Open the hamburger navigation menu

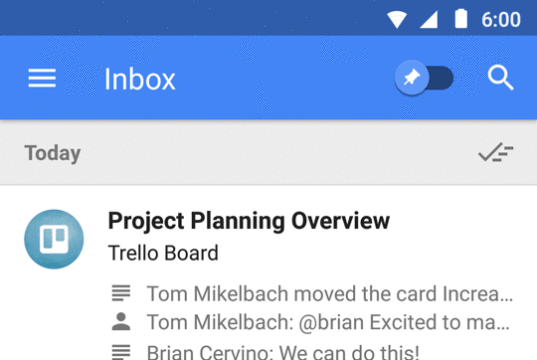pos(42,78)
